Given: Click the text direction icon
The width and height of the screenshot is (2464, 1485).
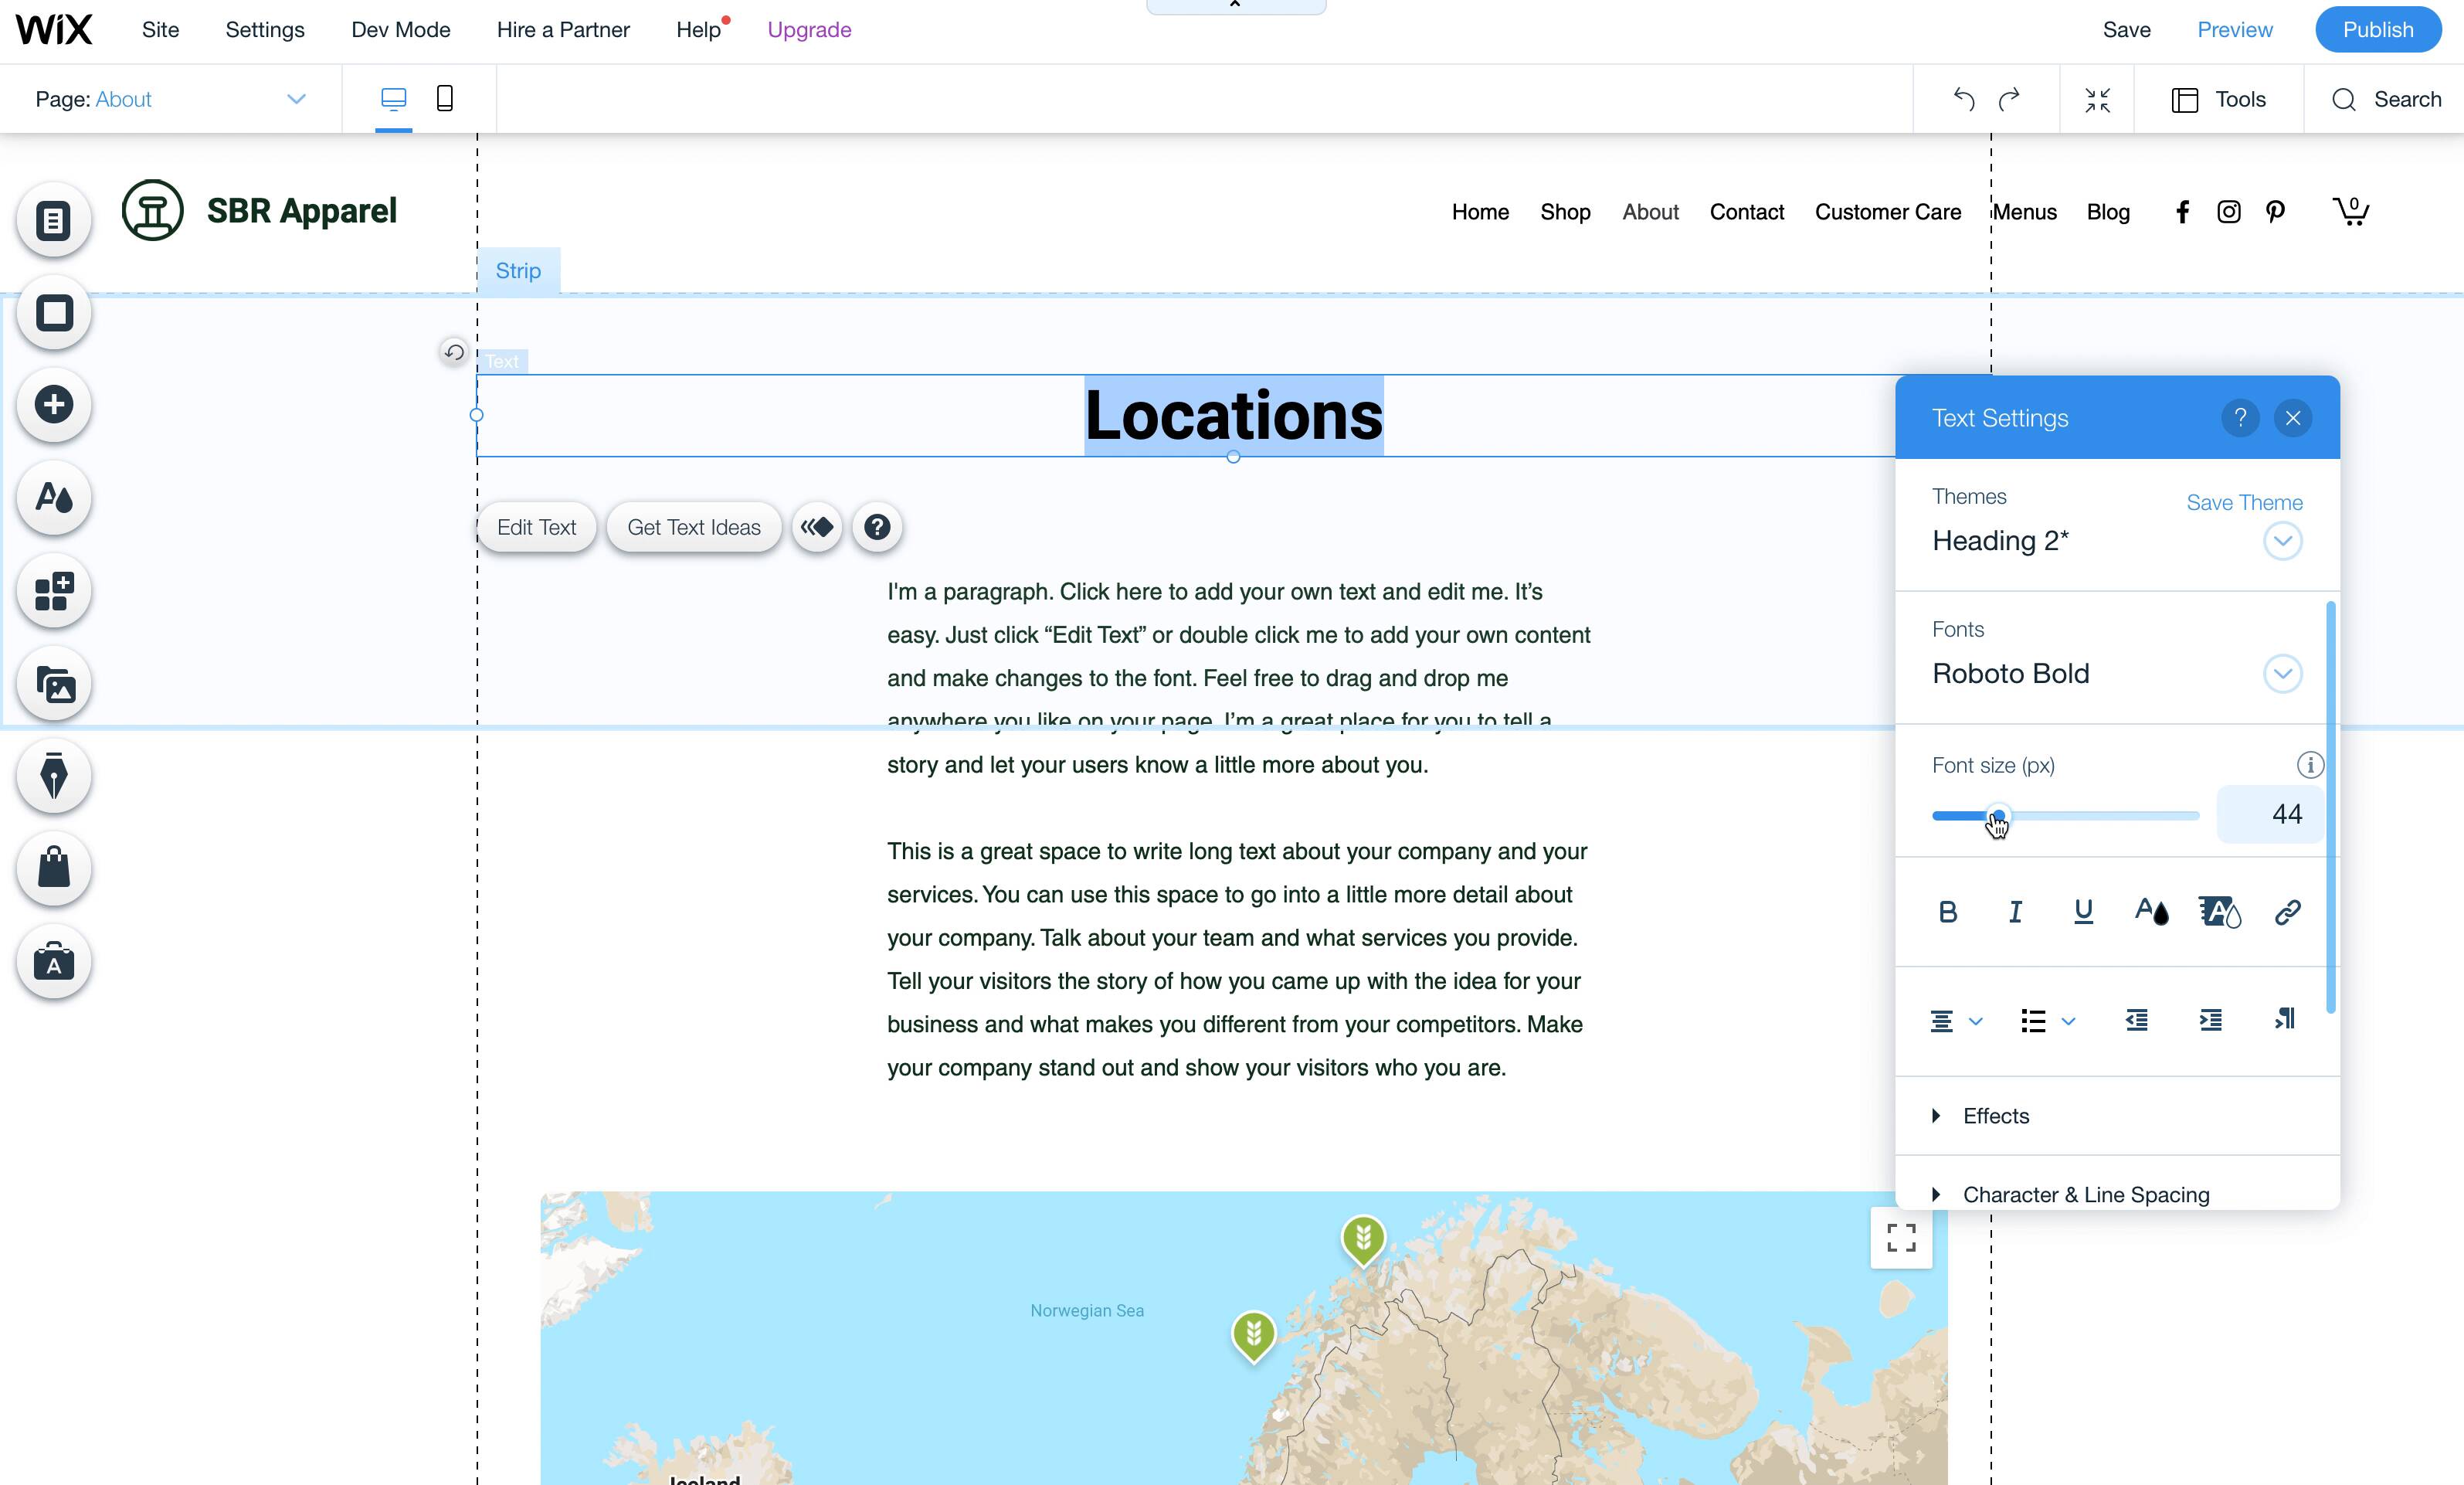Looking at the screenshot, I should (2284, 1019).
